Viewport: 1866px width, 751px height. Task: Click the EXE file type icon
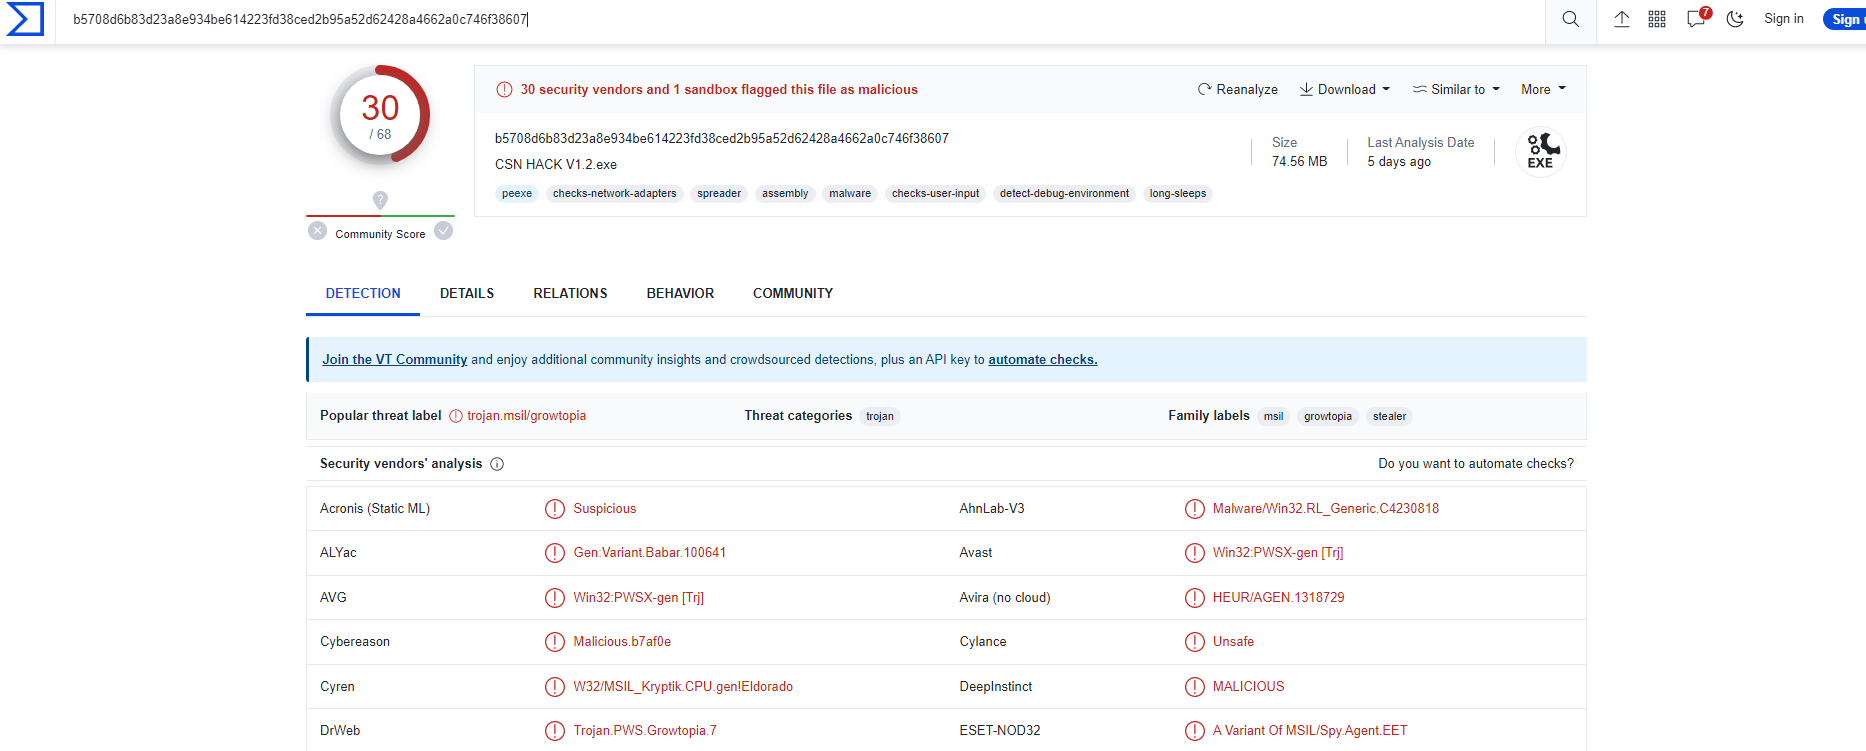[1540, 152]
